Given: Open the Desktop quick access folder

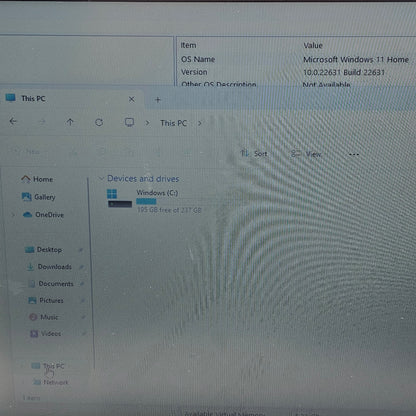Looking at the screenshot, I should pyautogui.click(x=49, y=250).
